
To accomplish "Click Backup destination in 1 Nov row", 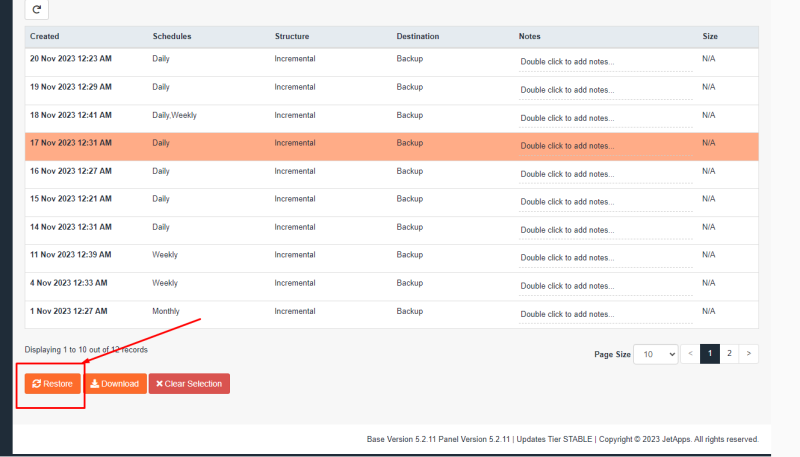I will click(x=410, y=311).
